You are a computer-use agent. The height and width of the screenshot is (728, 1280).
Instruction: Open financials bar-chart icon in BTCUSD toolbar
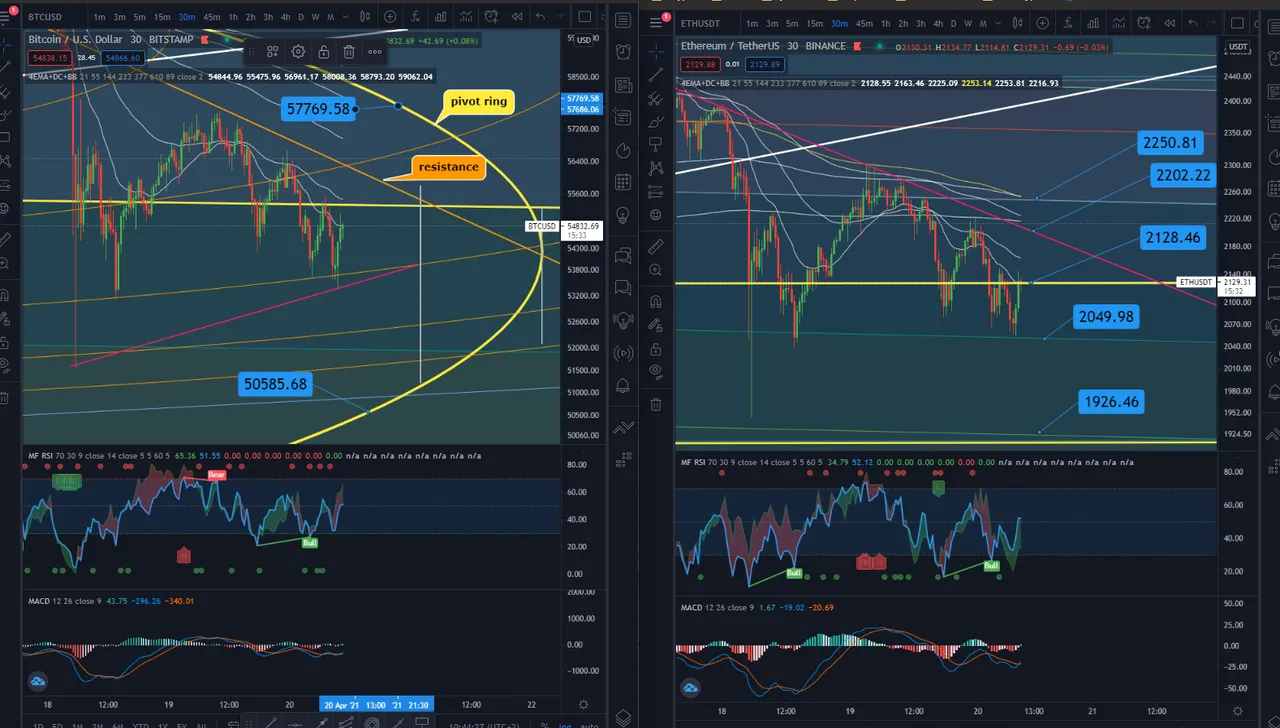point(440,17)
